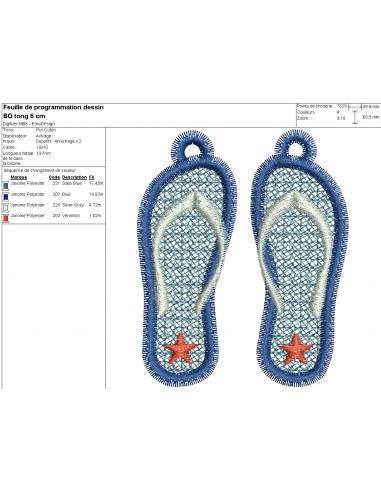Click the 'Marque' column header

tap(19, 177)
